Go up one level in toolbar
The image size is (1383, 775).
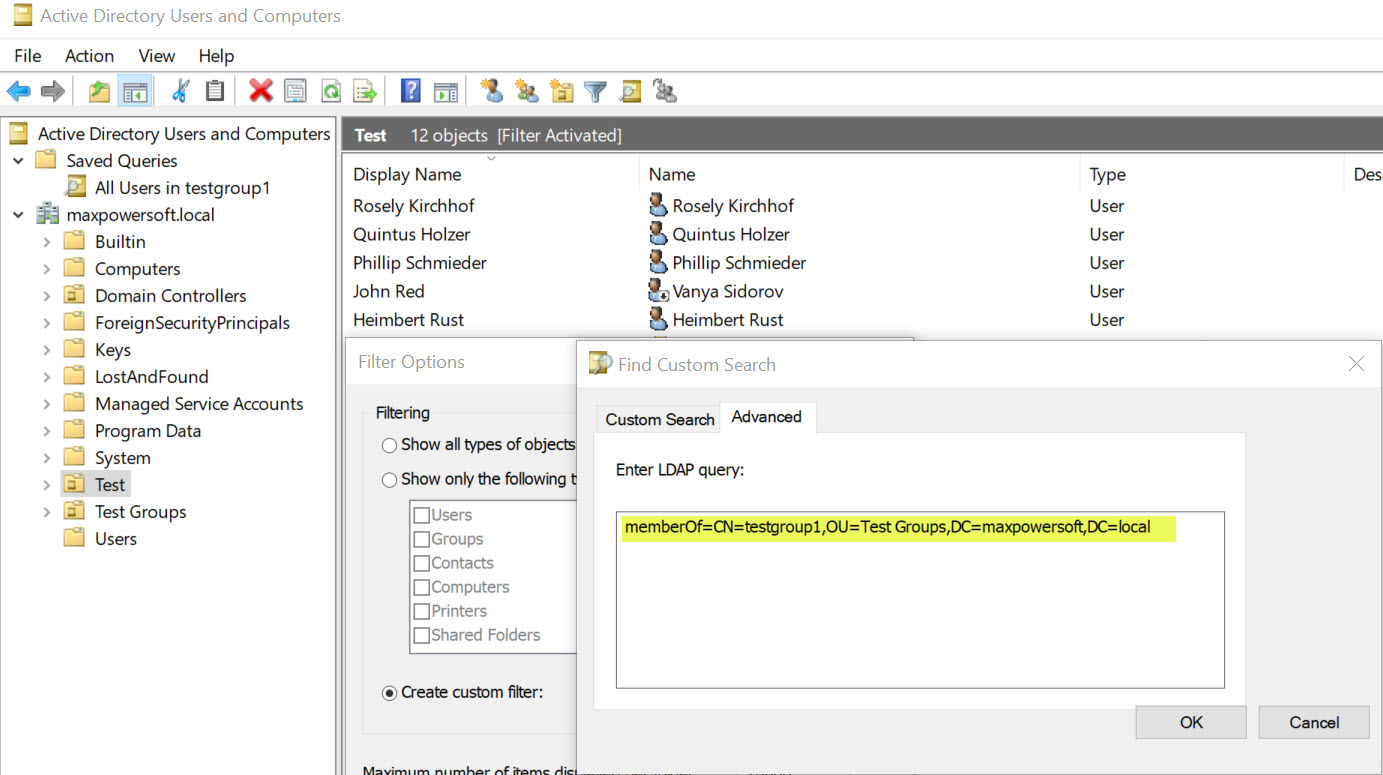[99, 92]
